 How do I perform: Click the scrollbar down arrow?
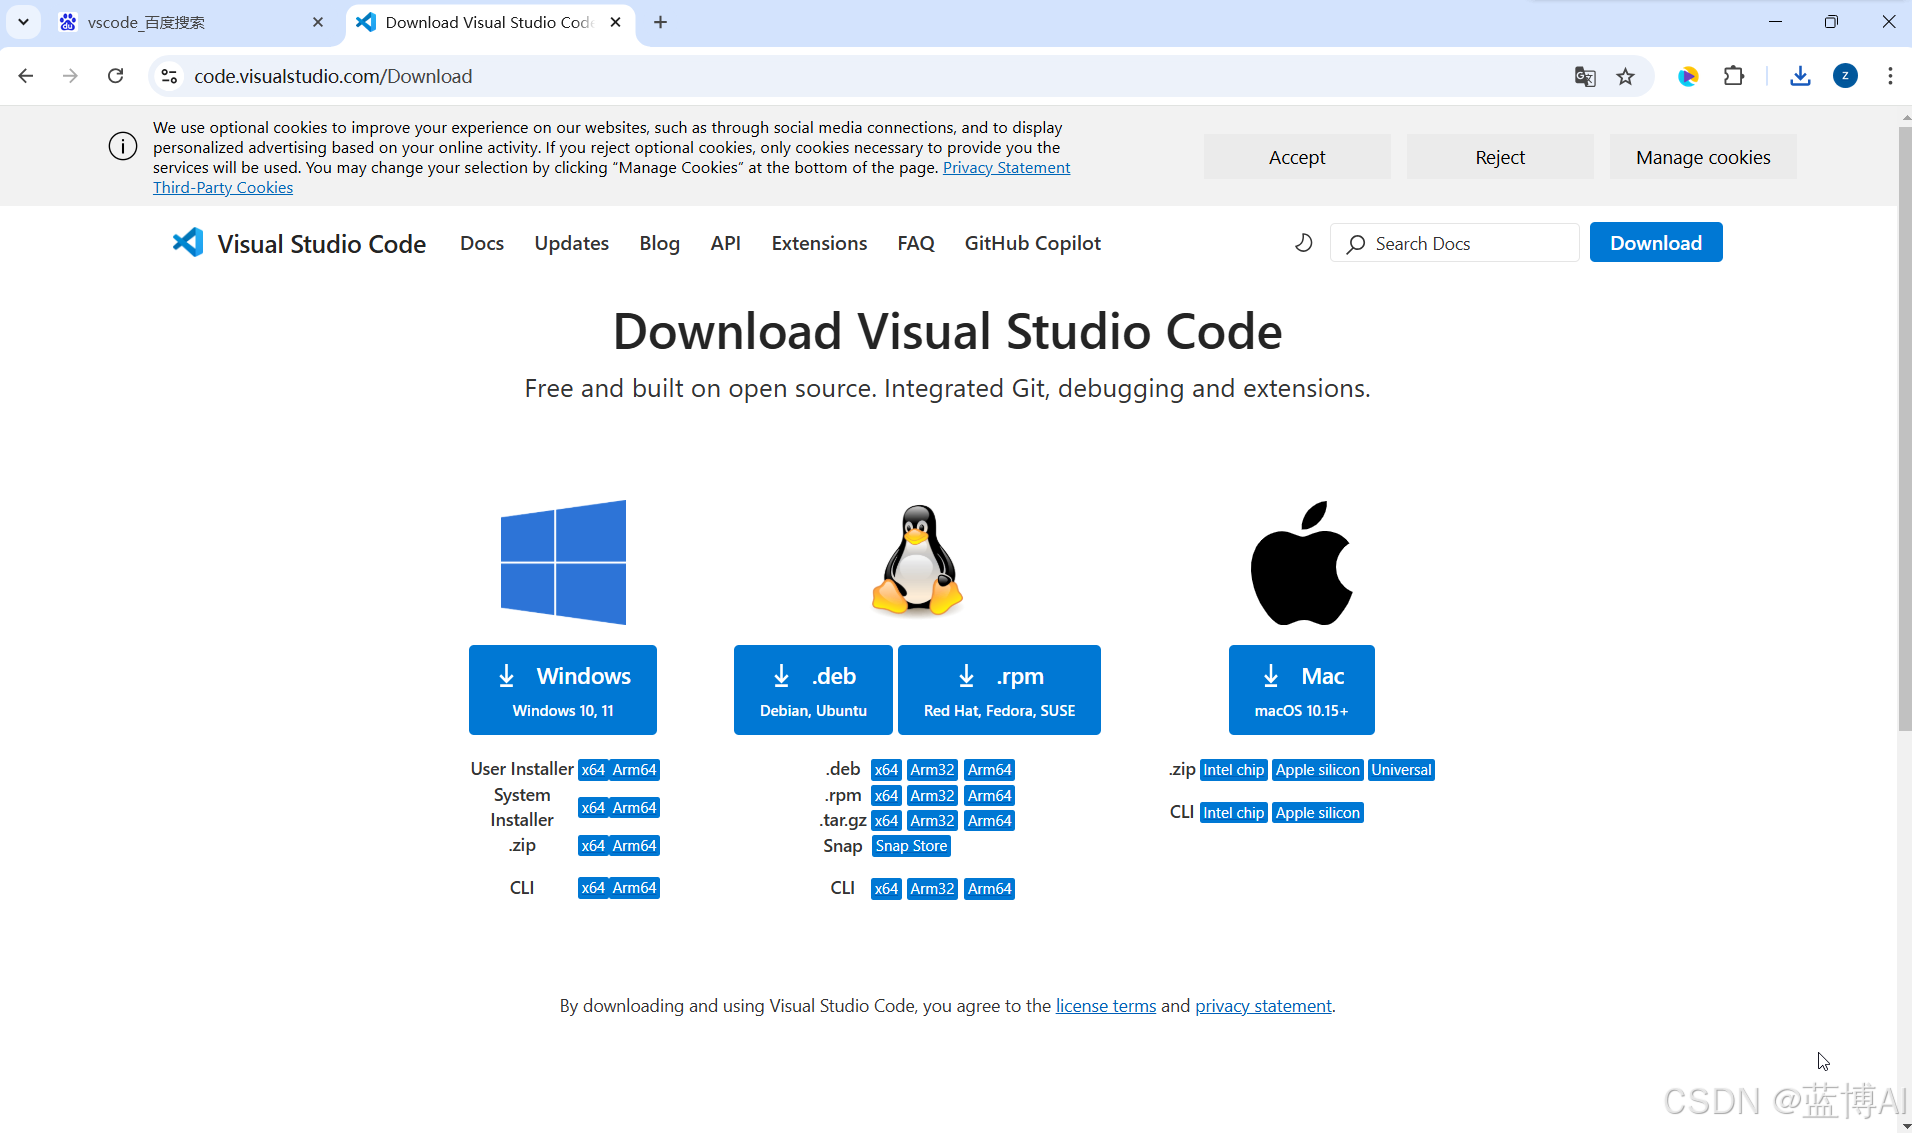tap(1904, 1126)
